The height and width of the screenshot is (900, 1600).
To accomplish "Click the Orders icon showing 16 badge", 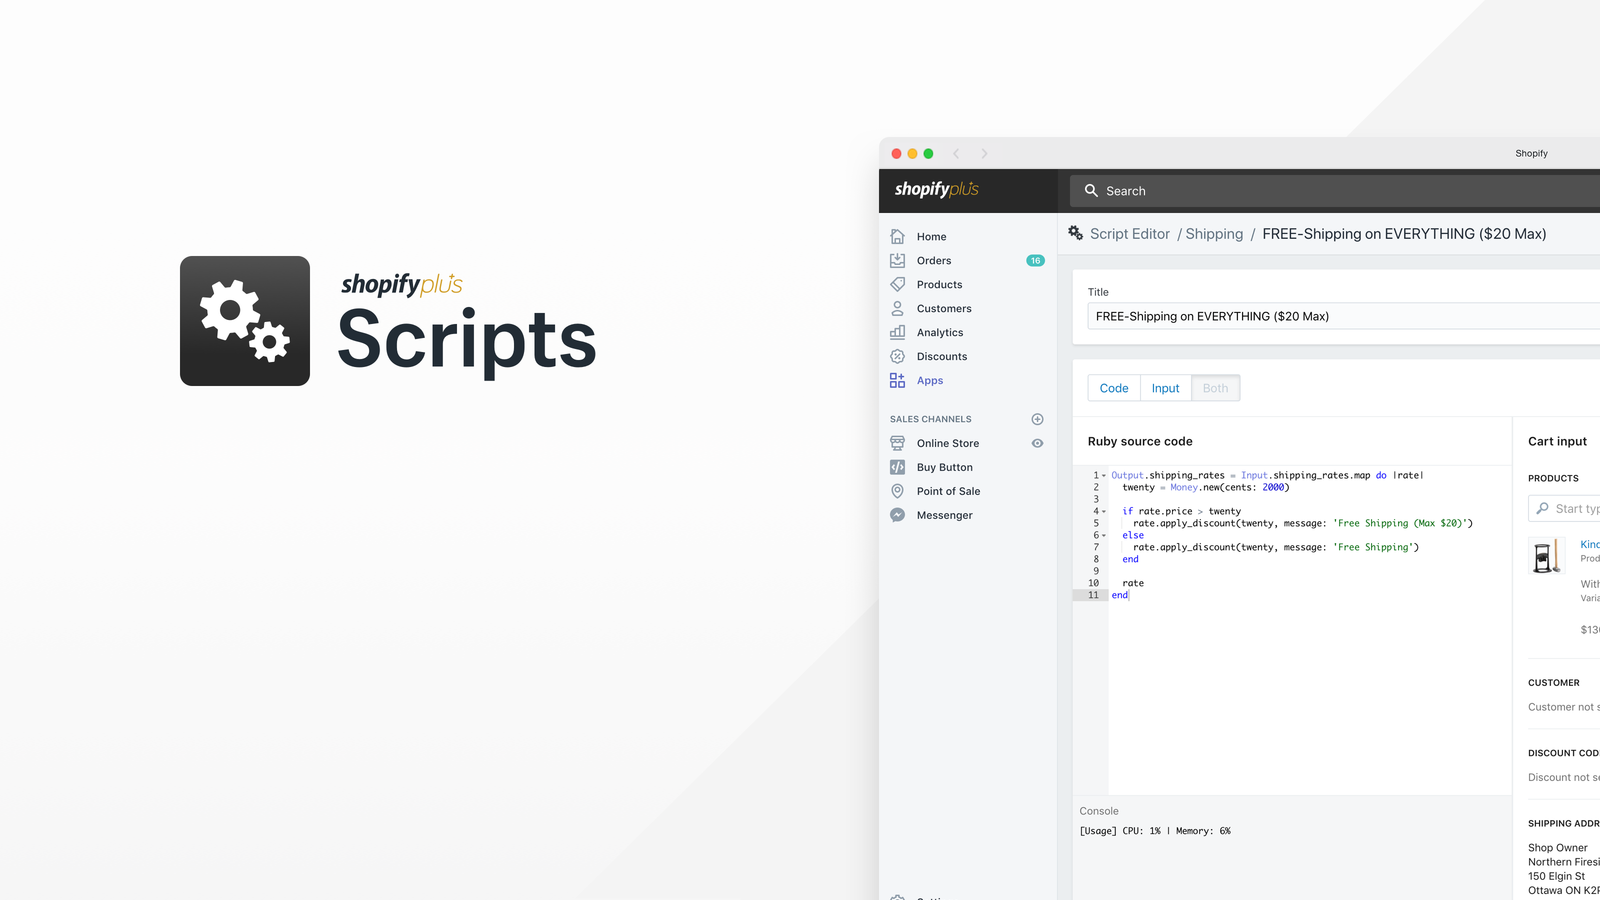I will point(898,260).
